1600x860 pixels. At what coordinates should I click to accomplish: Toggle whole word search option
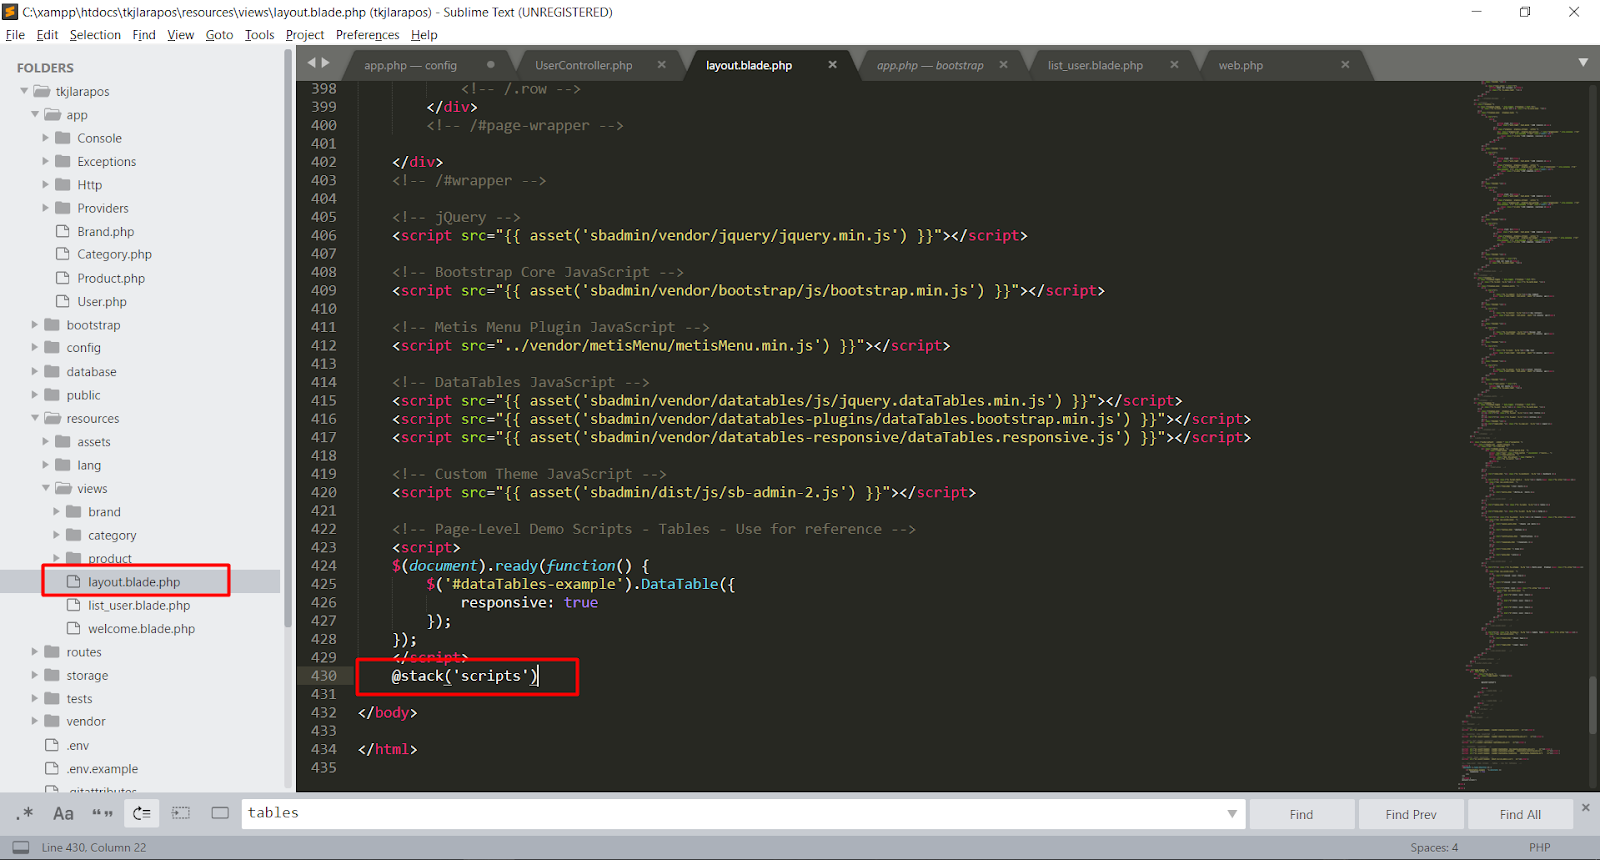[102, 813]
